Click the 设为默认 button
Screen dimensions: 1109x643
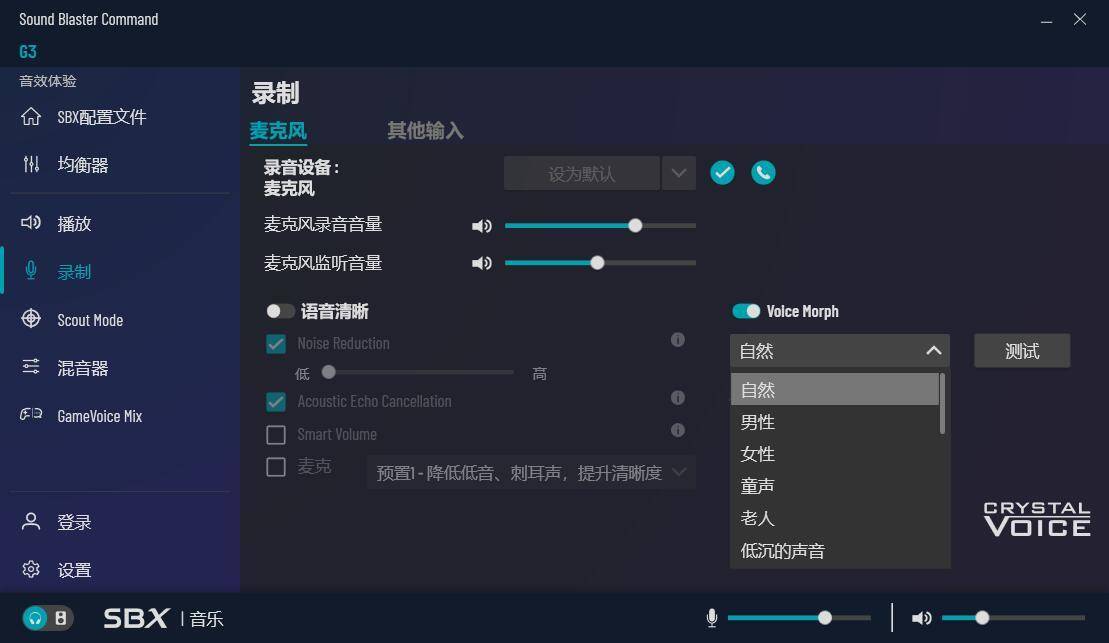pos(581,173)
